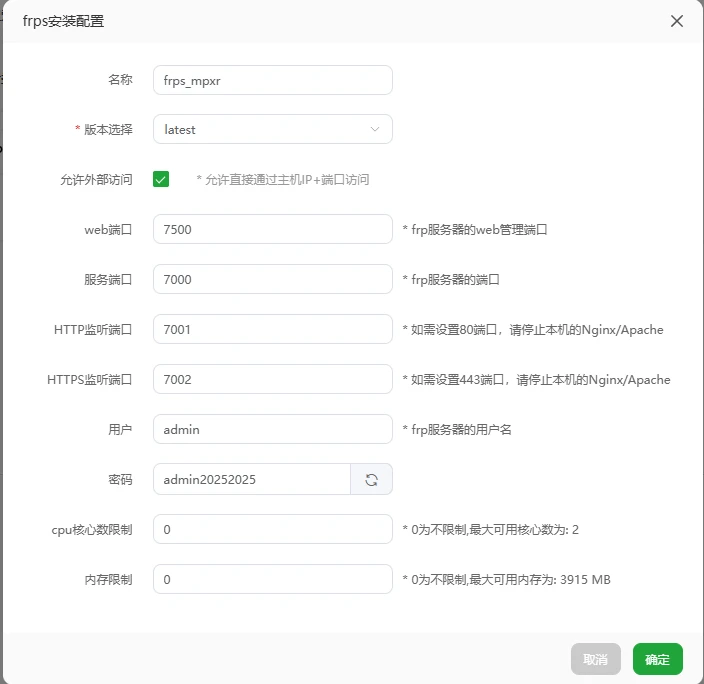The width and height of the screenshot is (704, 684).
Task: Click the hint 如需设置443端口
Action: (x=457, y=380)
